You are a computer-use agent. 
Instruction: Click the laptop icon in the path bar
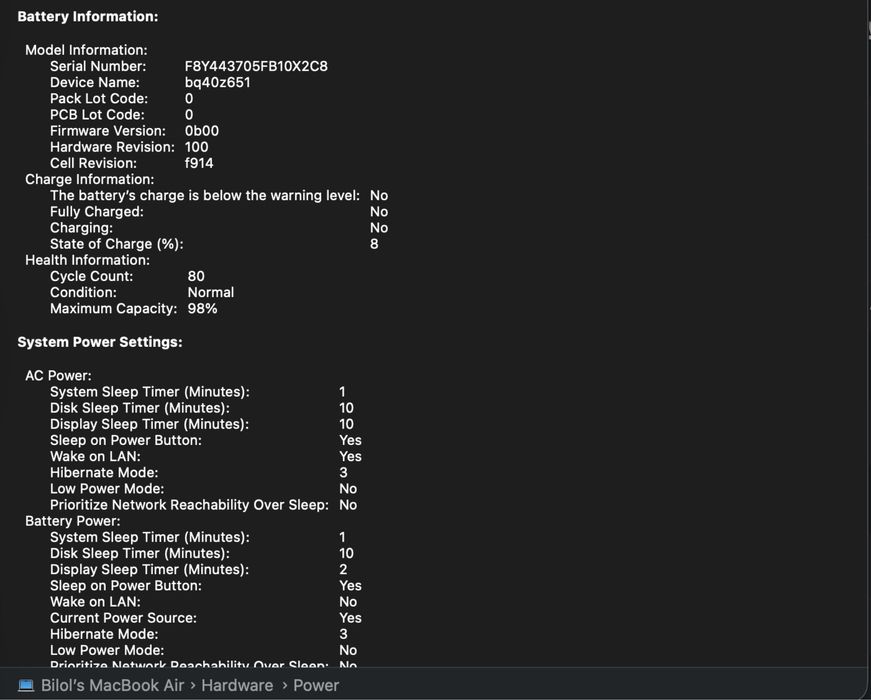26,685
